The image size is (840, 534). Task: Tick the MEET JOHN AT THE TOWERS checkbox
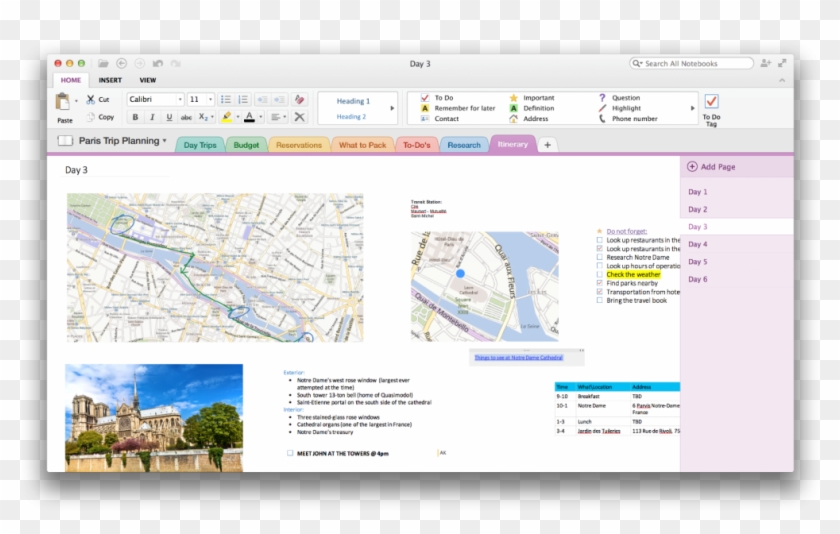click(x=290, y=453)
